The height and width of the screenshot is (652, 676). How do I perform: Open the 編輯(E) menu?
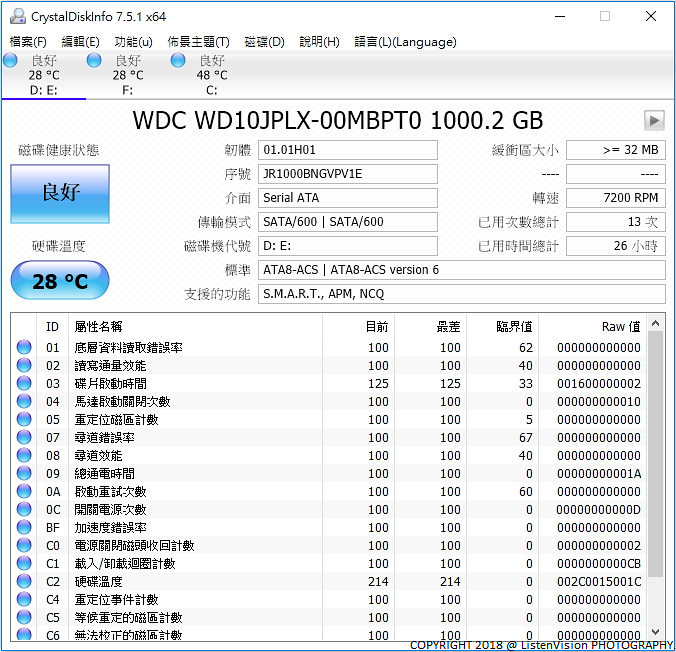point(80,42)
